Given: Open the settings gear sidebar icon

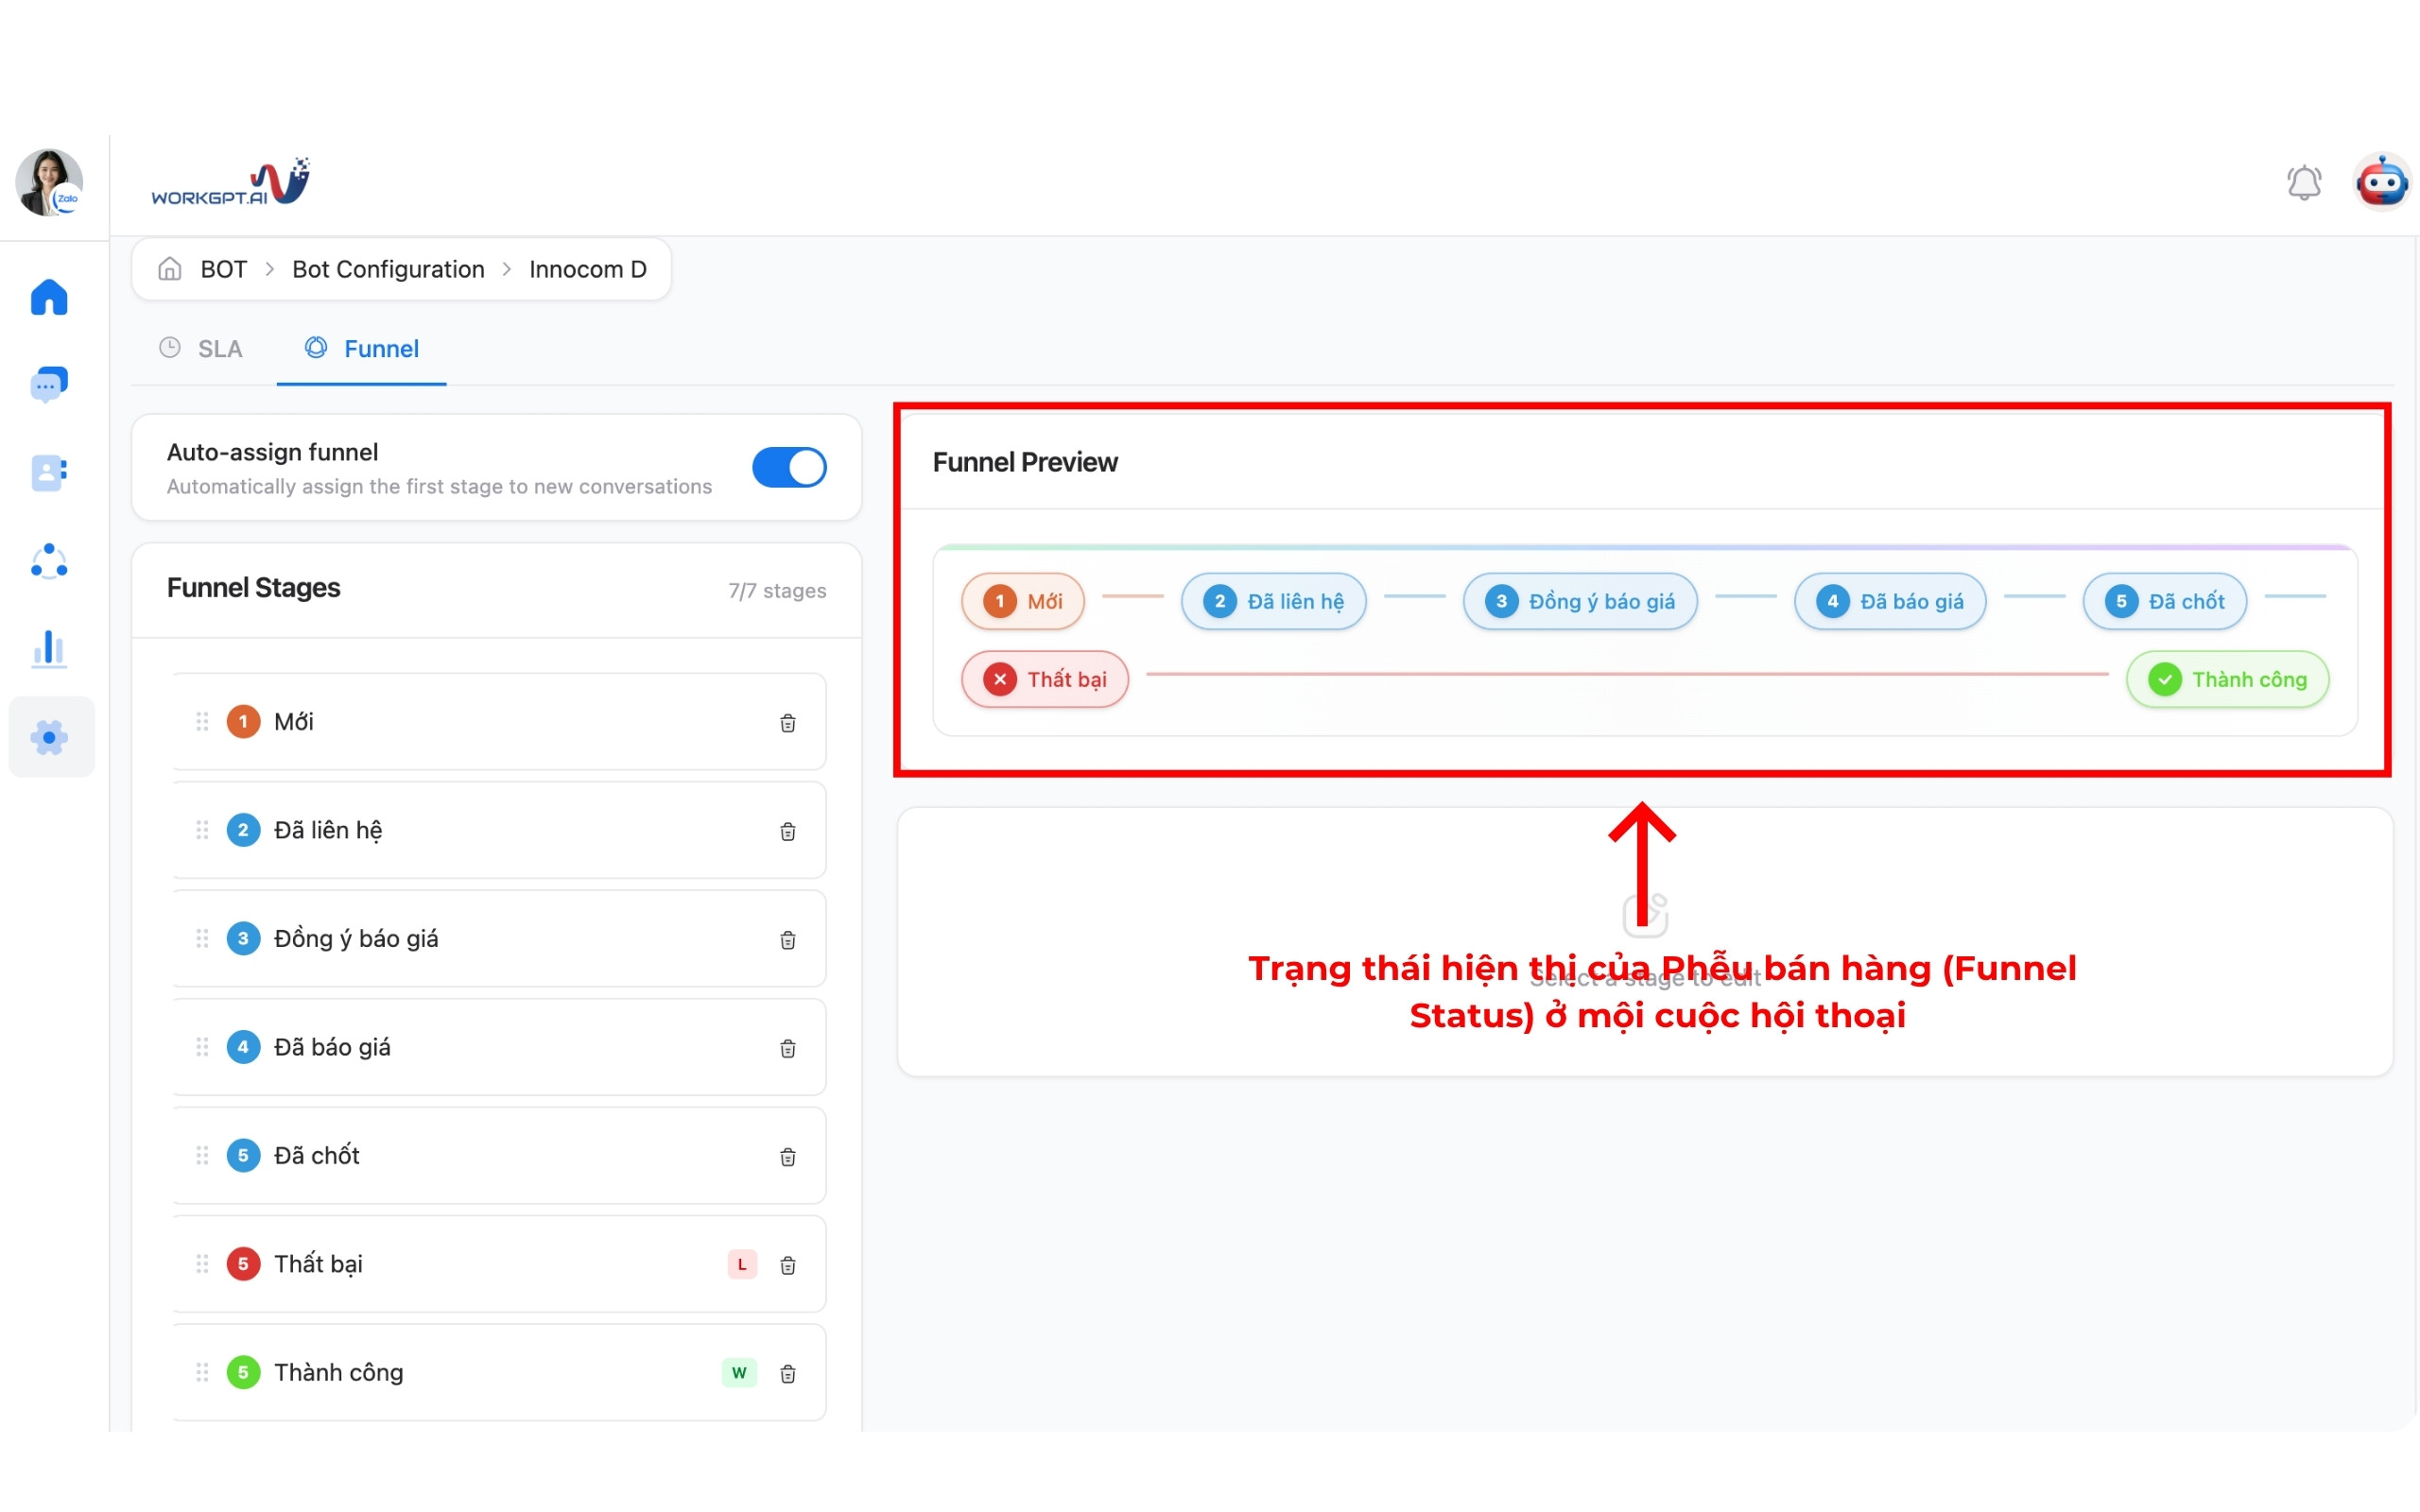Looking at the screenshot, I should [50, 737].
